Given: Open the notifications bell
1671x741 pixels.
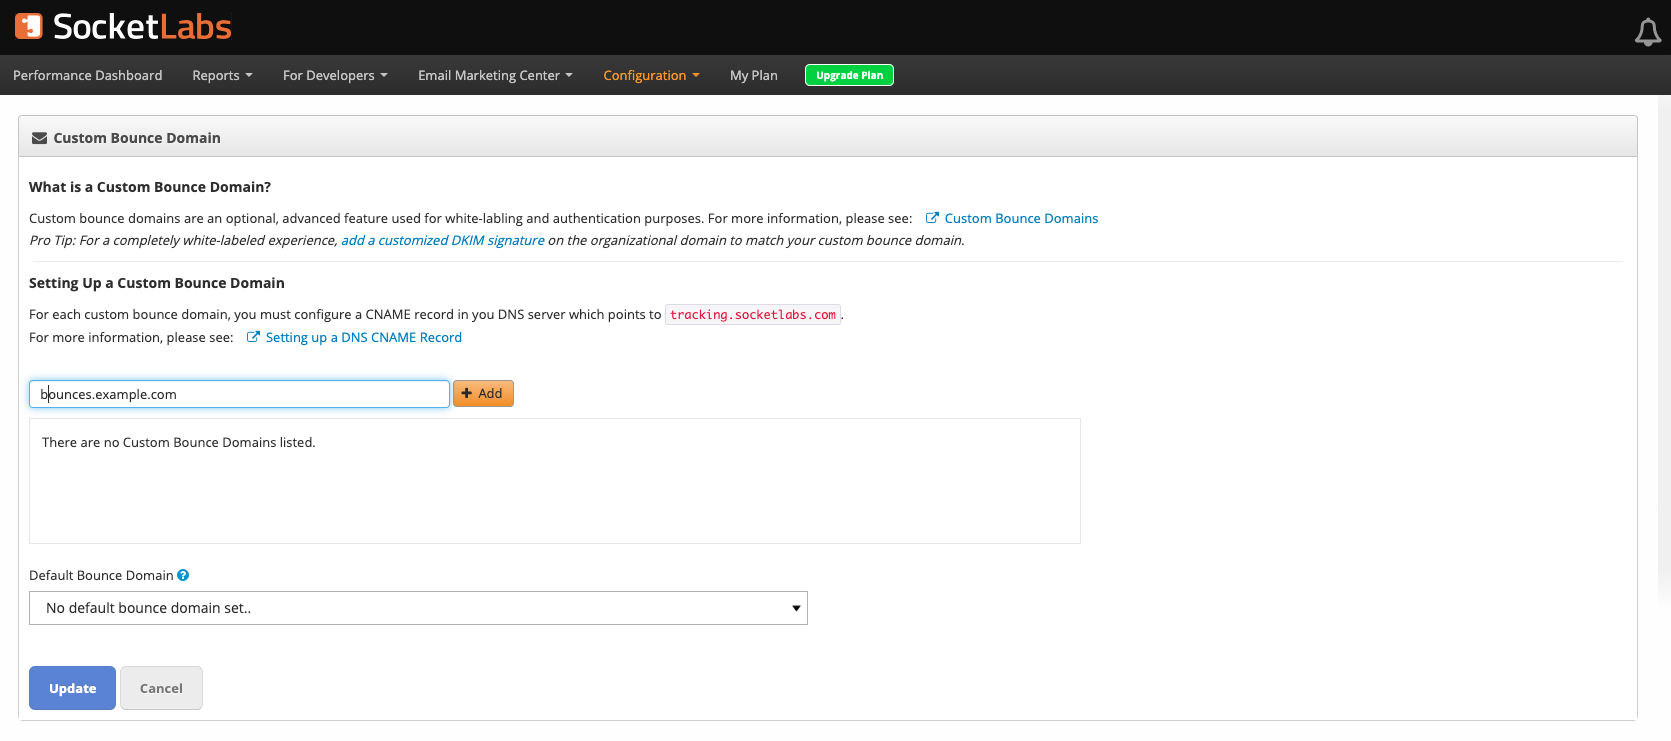Looking at the screenshot, I should 1647,32.
